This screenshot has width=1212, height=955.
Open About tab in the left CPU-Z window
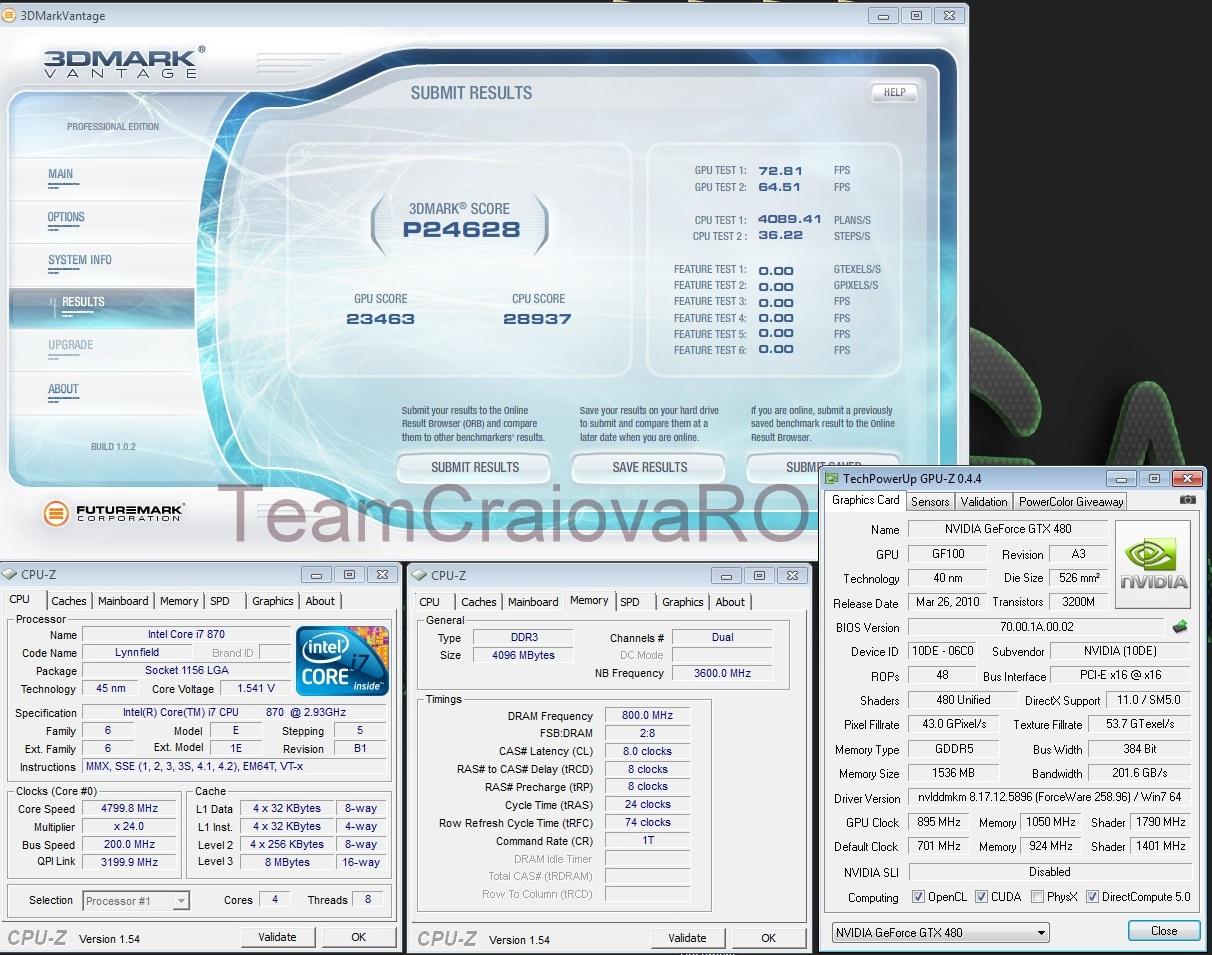[320, 601]
